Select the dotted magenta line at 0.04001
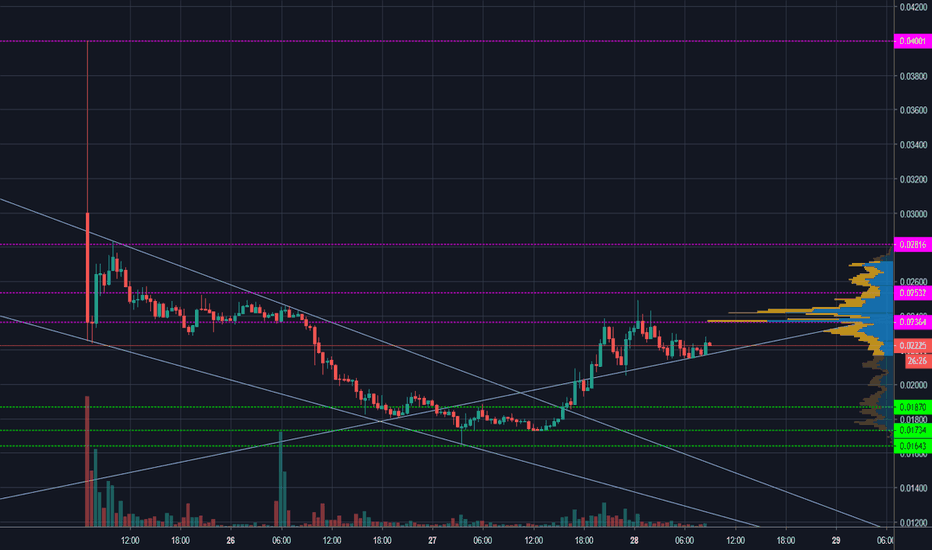 (446, 41)
